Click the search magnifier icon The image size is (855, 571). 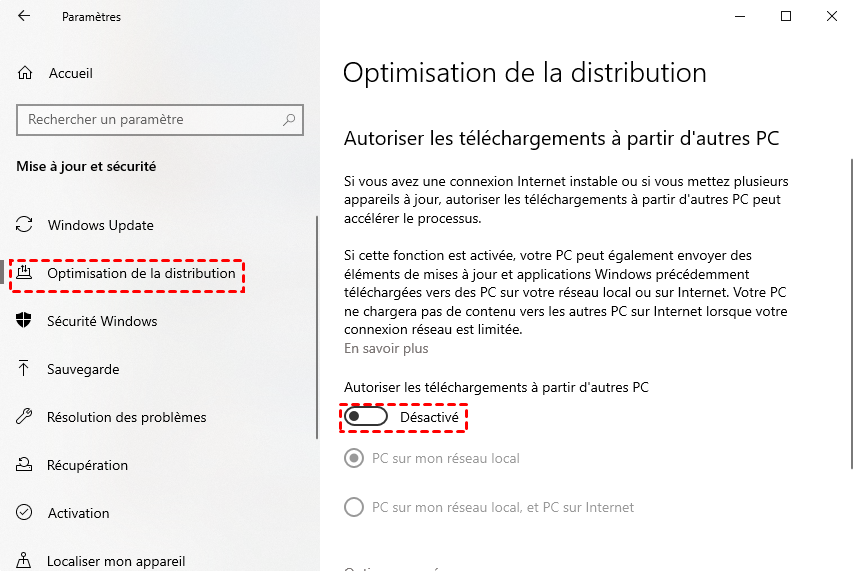click(290, 120)
